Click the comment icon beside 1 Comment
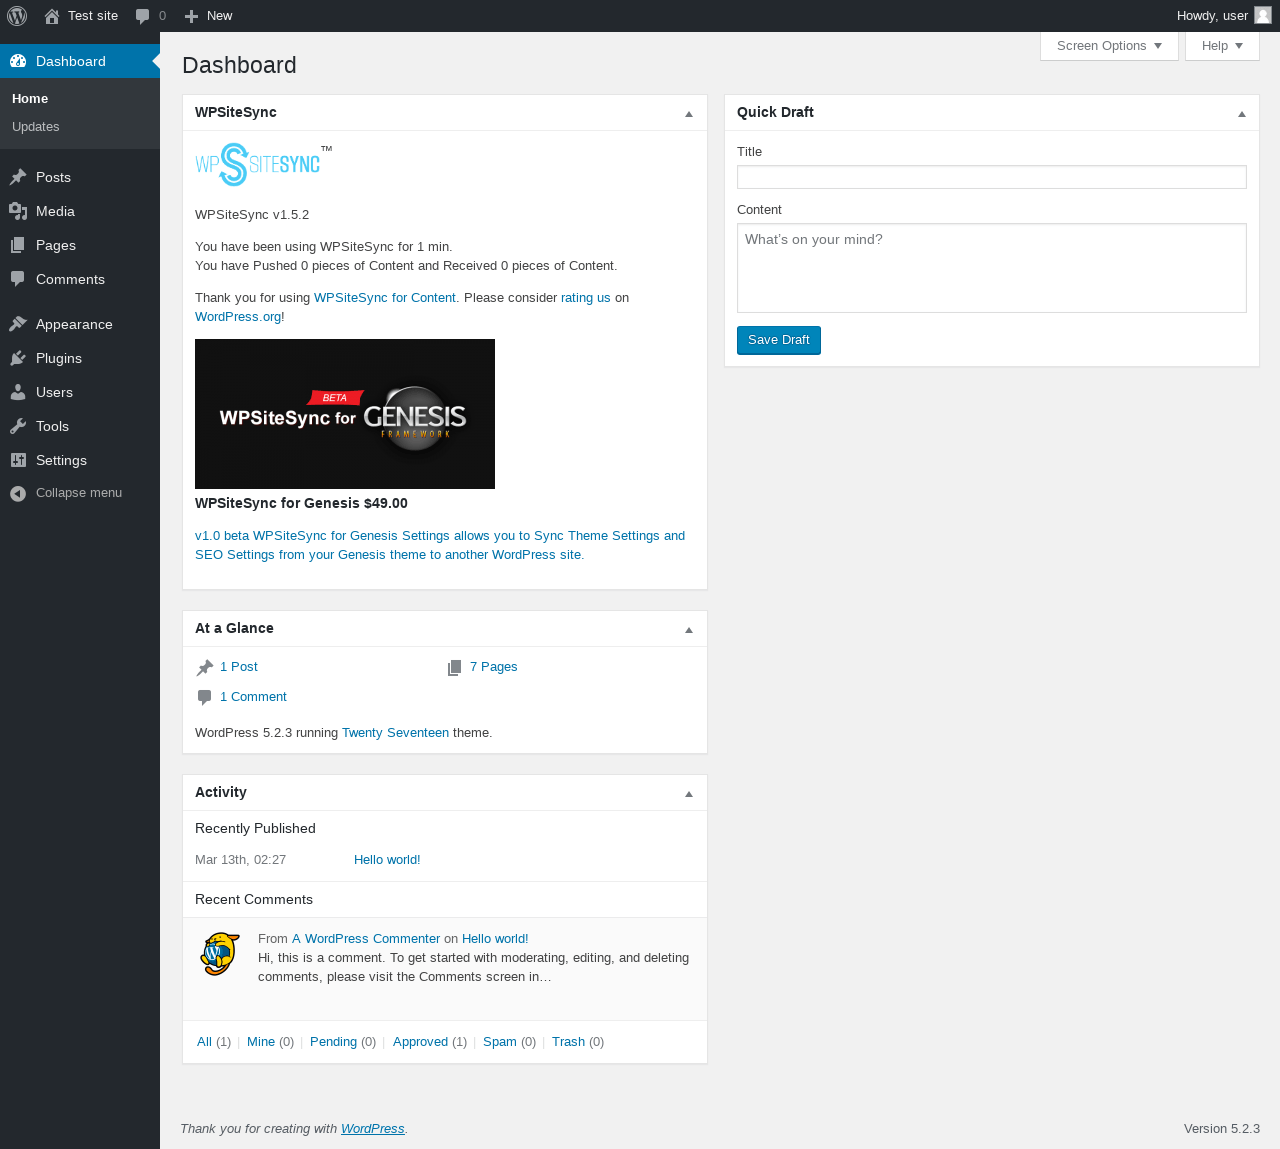Image resolution: width=1280 pixels, height=1149 pixels. pyautogui.click(x=205, y=697)
